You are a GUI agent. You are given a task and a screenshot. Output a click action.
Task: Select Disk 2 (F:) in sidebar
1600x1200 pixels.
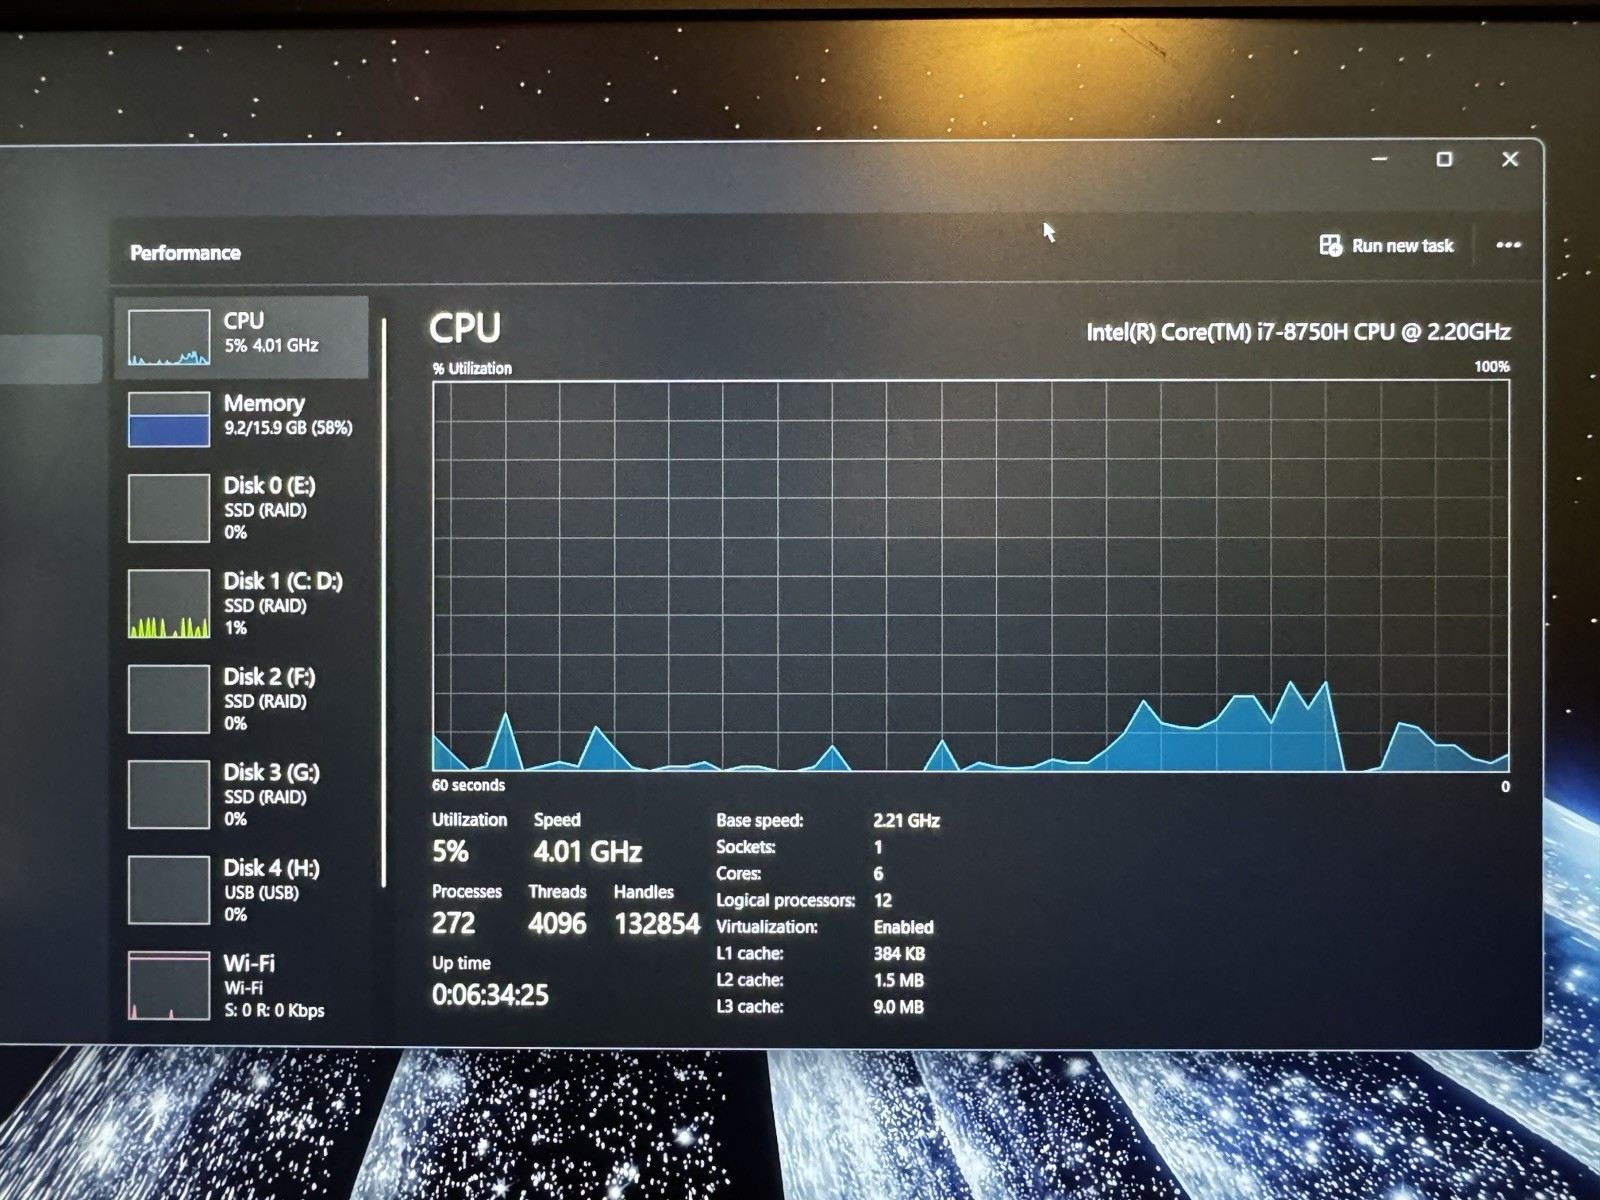241,699
